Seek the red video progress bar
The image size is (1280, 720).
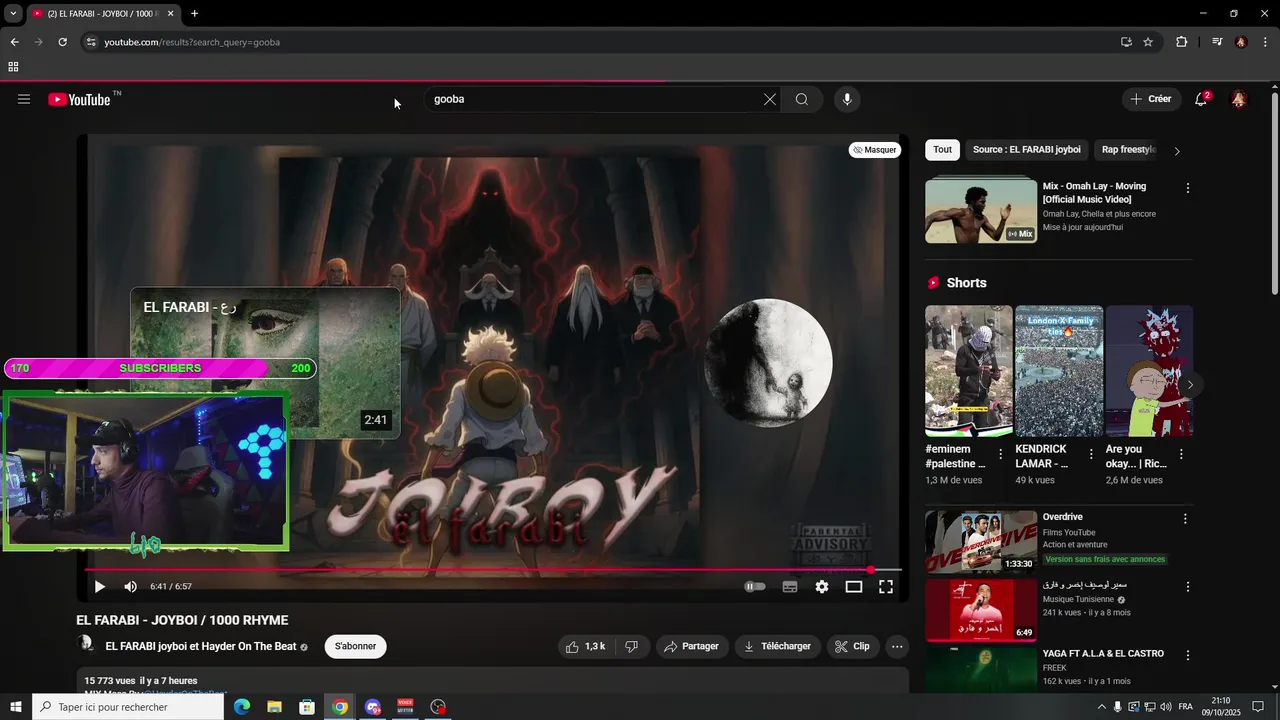pos(493,570)
